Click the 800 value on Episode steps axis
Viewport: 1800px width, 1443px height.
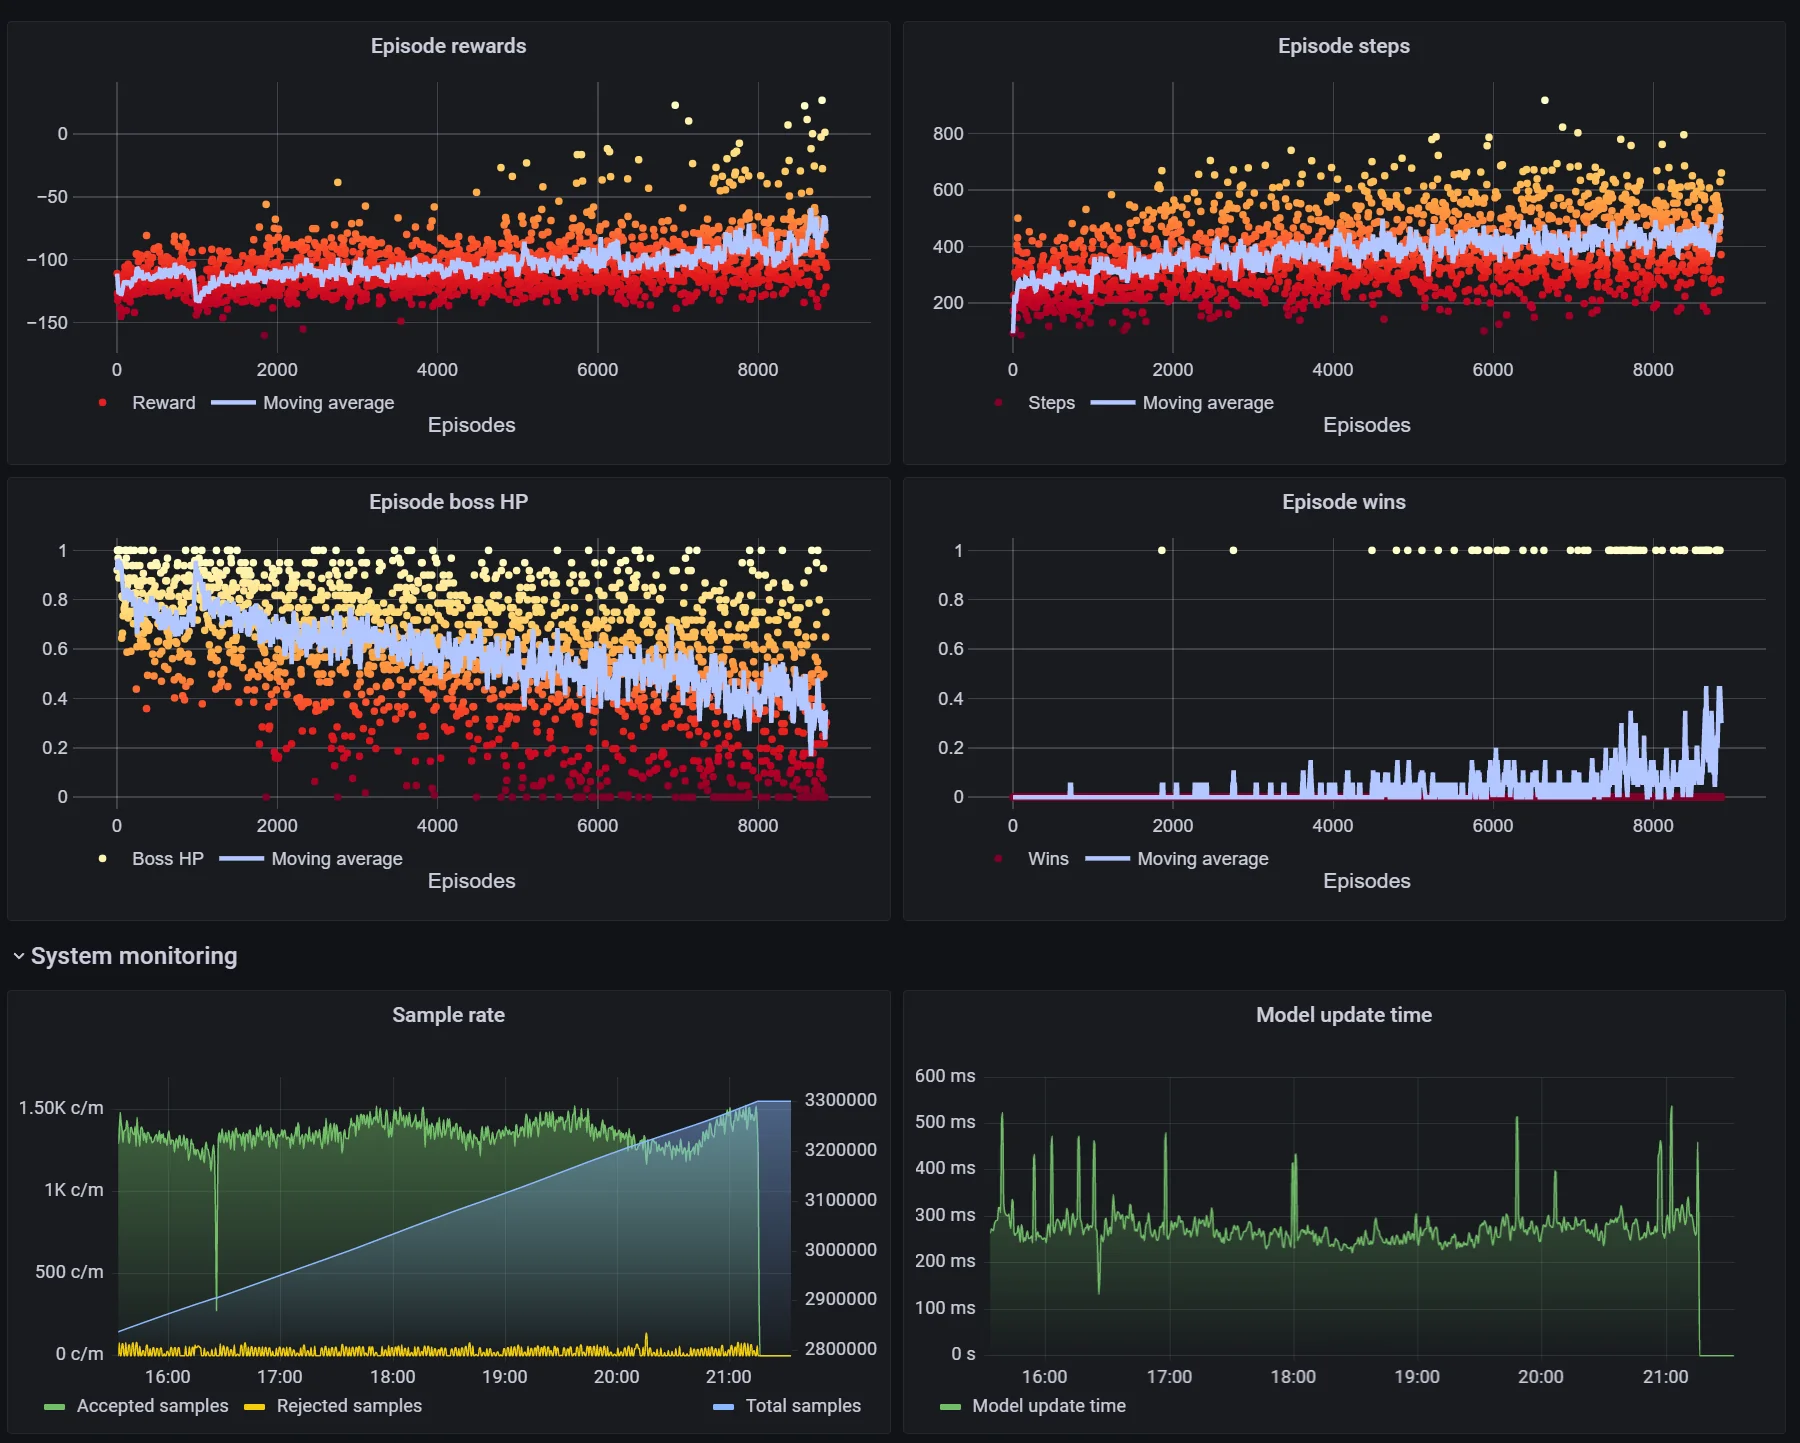pyautogui.click(x=948, y=134)
